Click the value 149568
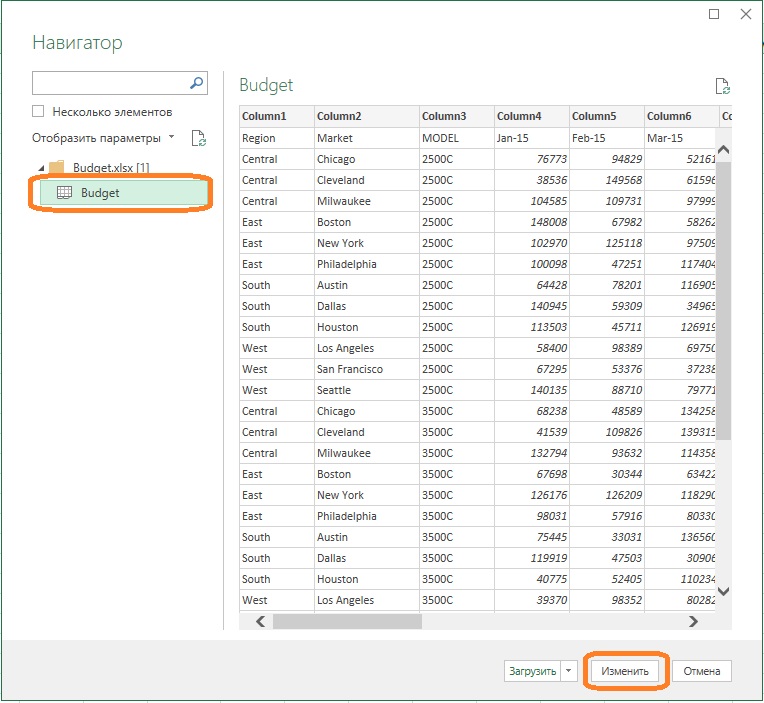The image size is (764, 703). click(624, 180)
